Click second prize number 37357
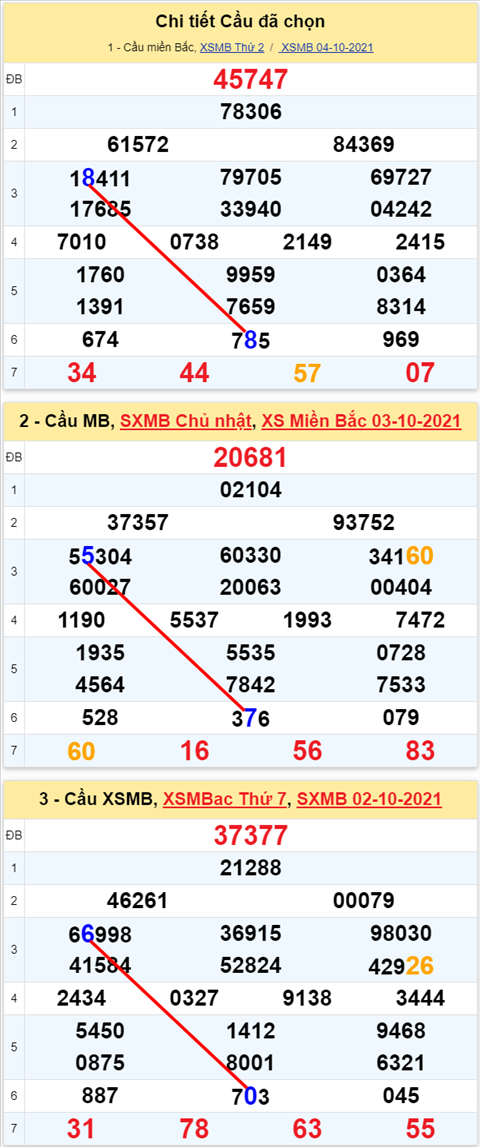Image resolution: width=480 pixels, height=1147 pixels. [138, 523]
